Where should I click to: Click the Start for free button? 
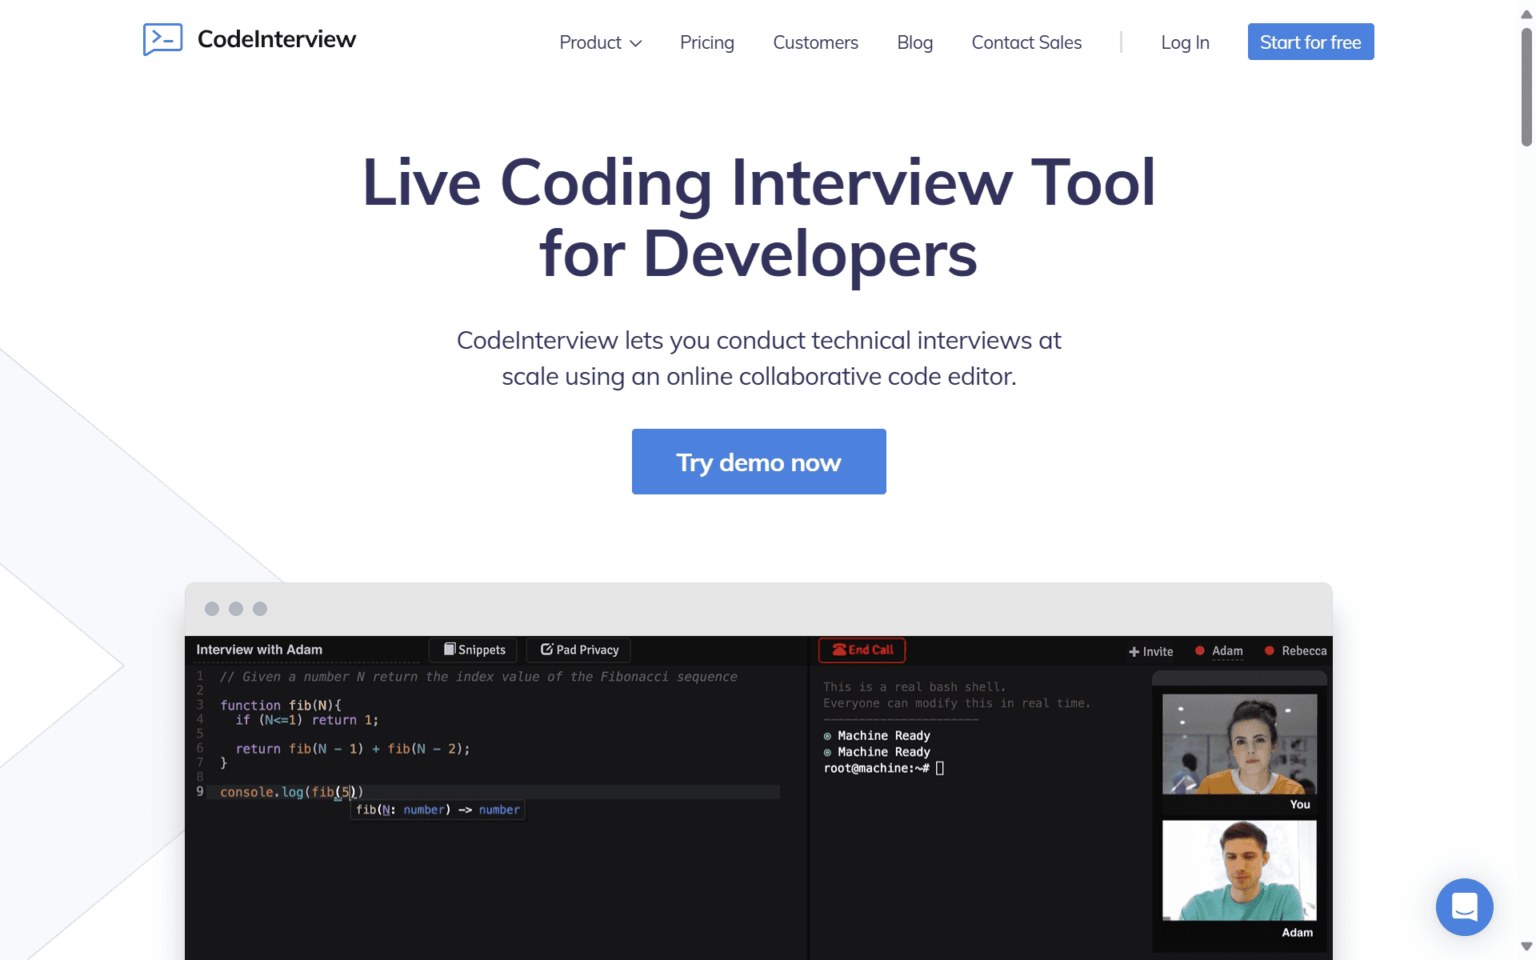[x=1310, y=42]
